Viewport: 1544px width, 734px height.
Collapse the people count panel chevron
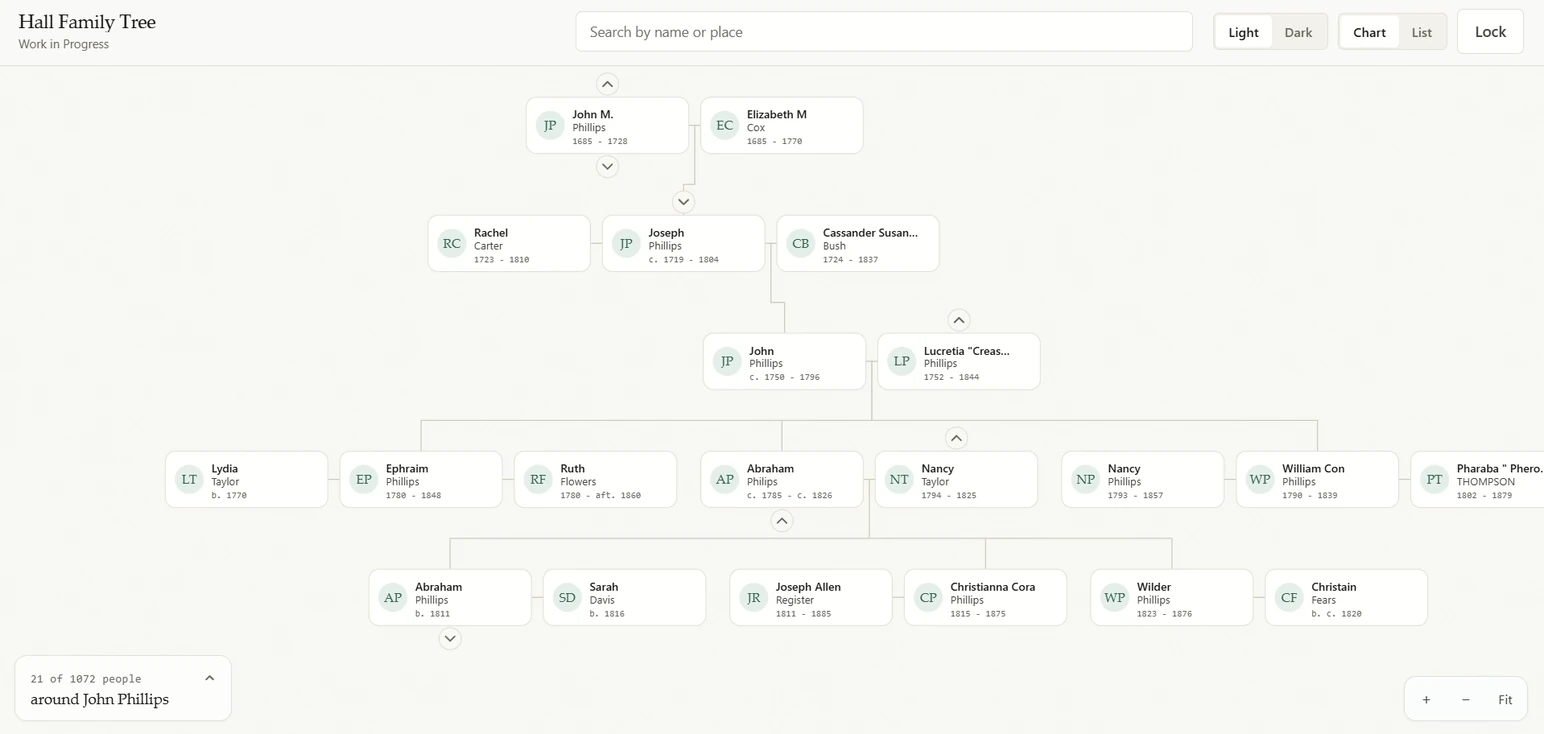click(x=209, y=678)
